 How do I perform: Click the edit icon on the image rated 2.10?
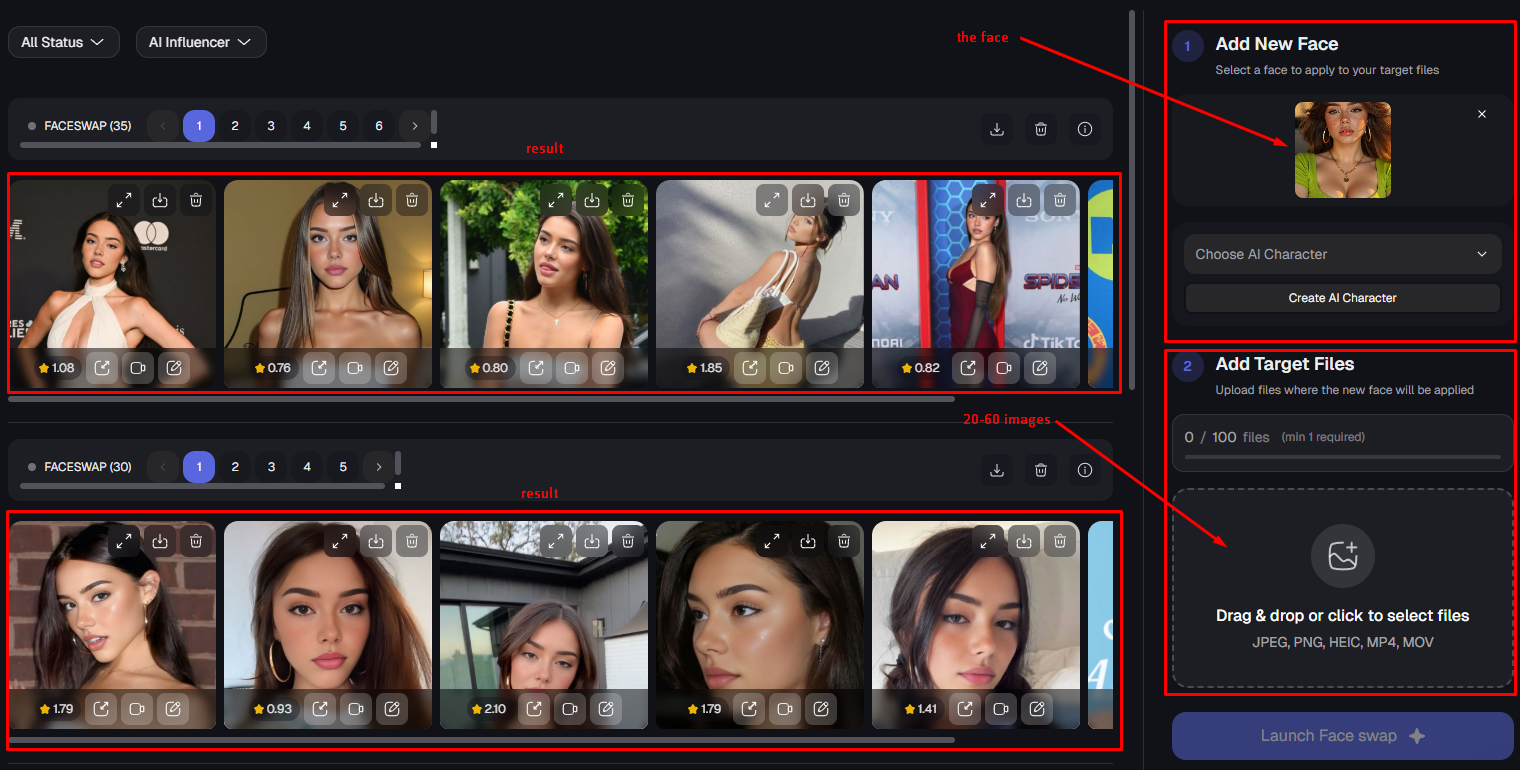pyautogui.click(x=606, y=709)
